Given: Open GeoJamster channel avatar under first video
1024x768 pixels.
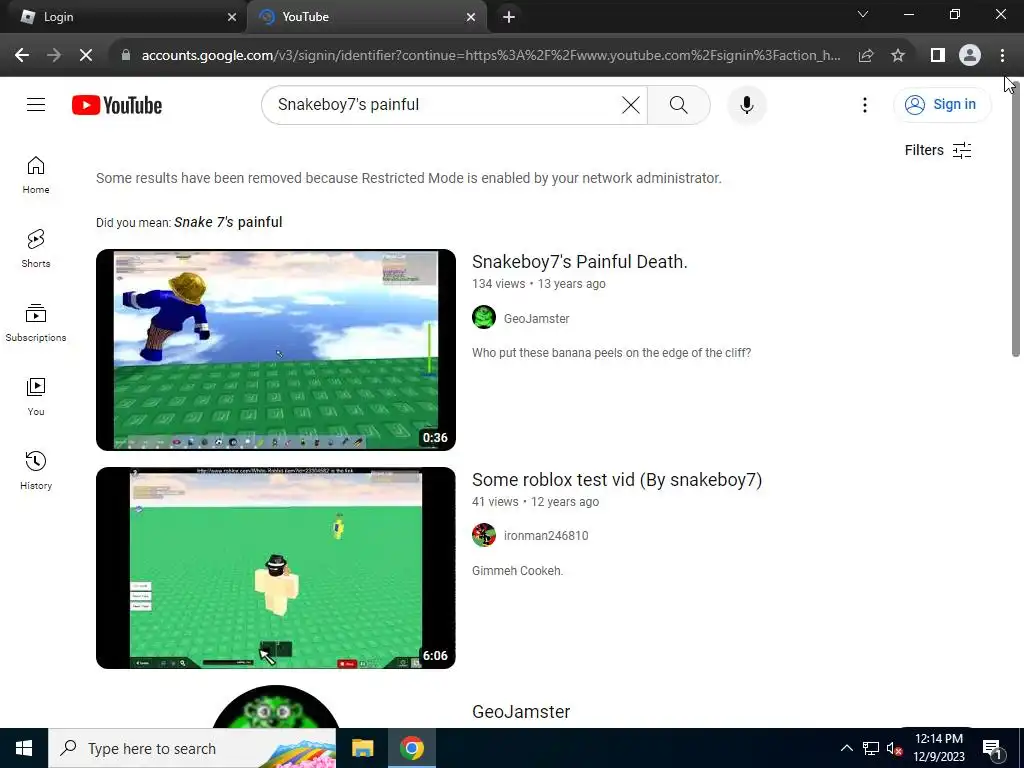Looking at the screenshot, I should 484,317.
